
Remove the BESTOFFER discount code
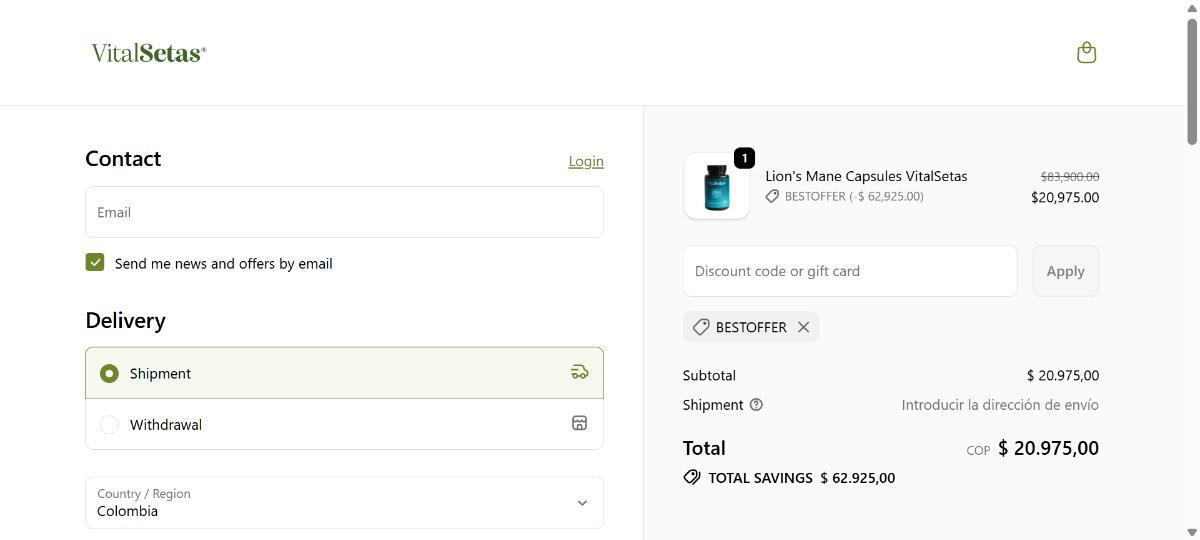click(803, 327)
